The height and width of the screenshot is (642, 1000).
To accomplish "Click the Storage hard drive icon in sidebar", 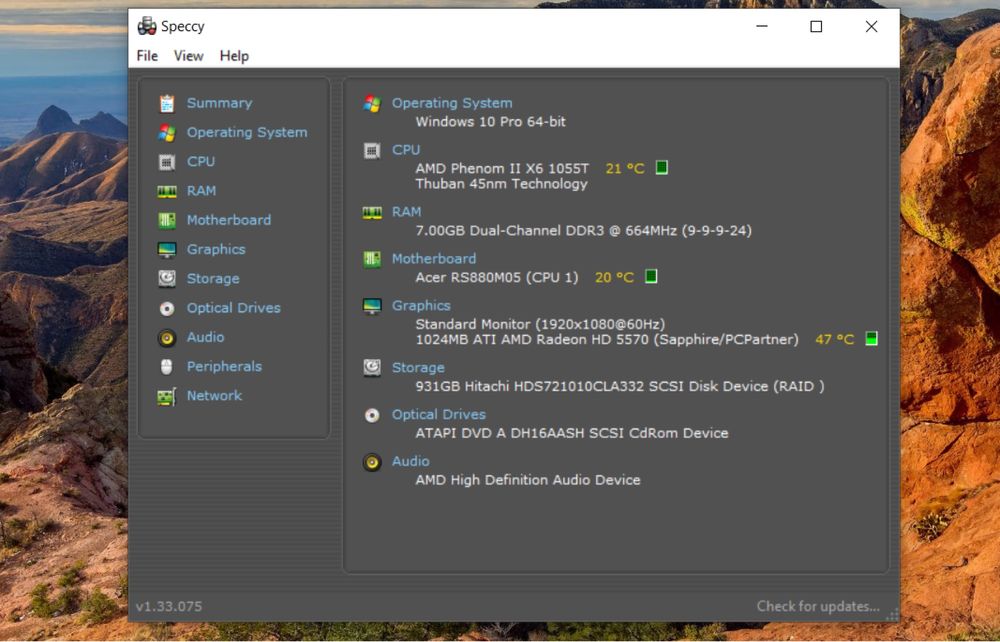I will coord(166,279).
